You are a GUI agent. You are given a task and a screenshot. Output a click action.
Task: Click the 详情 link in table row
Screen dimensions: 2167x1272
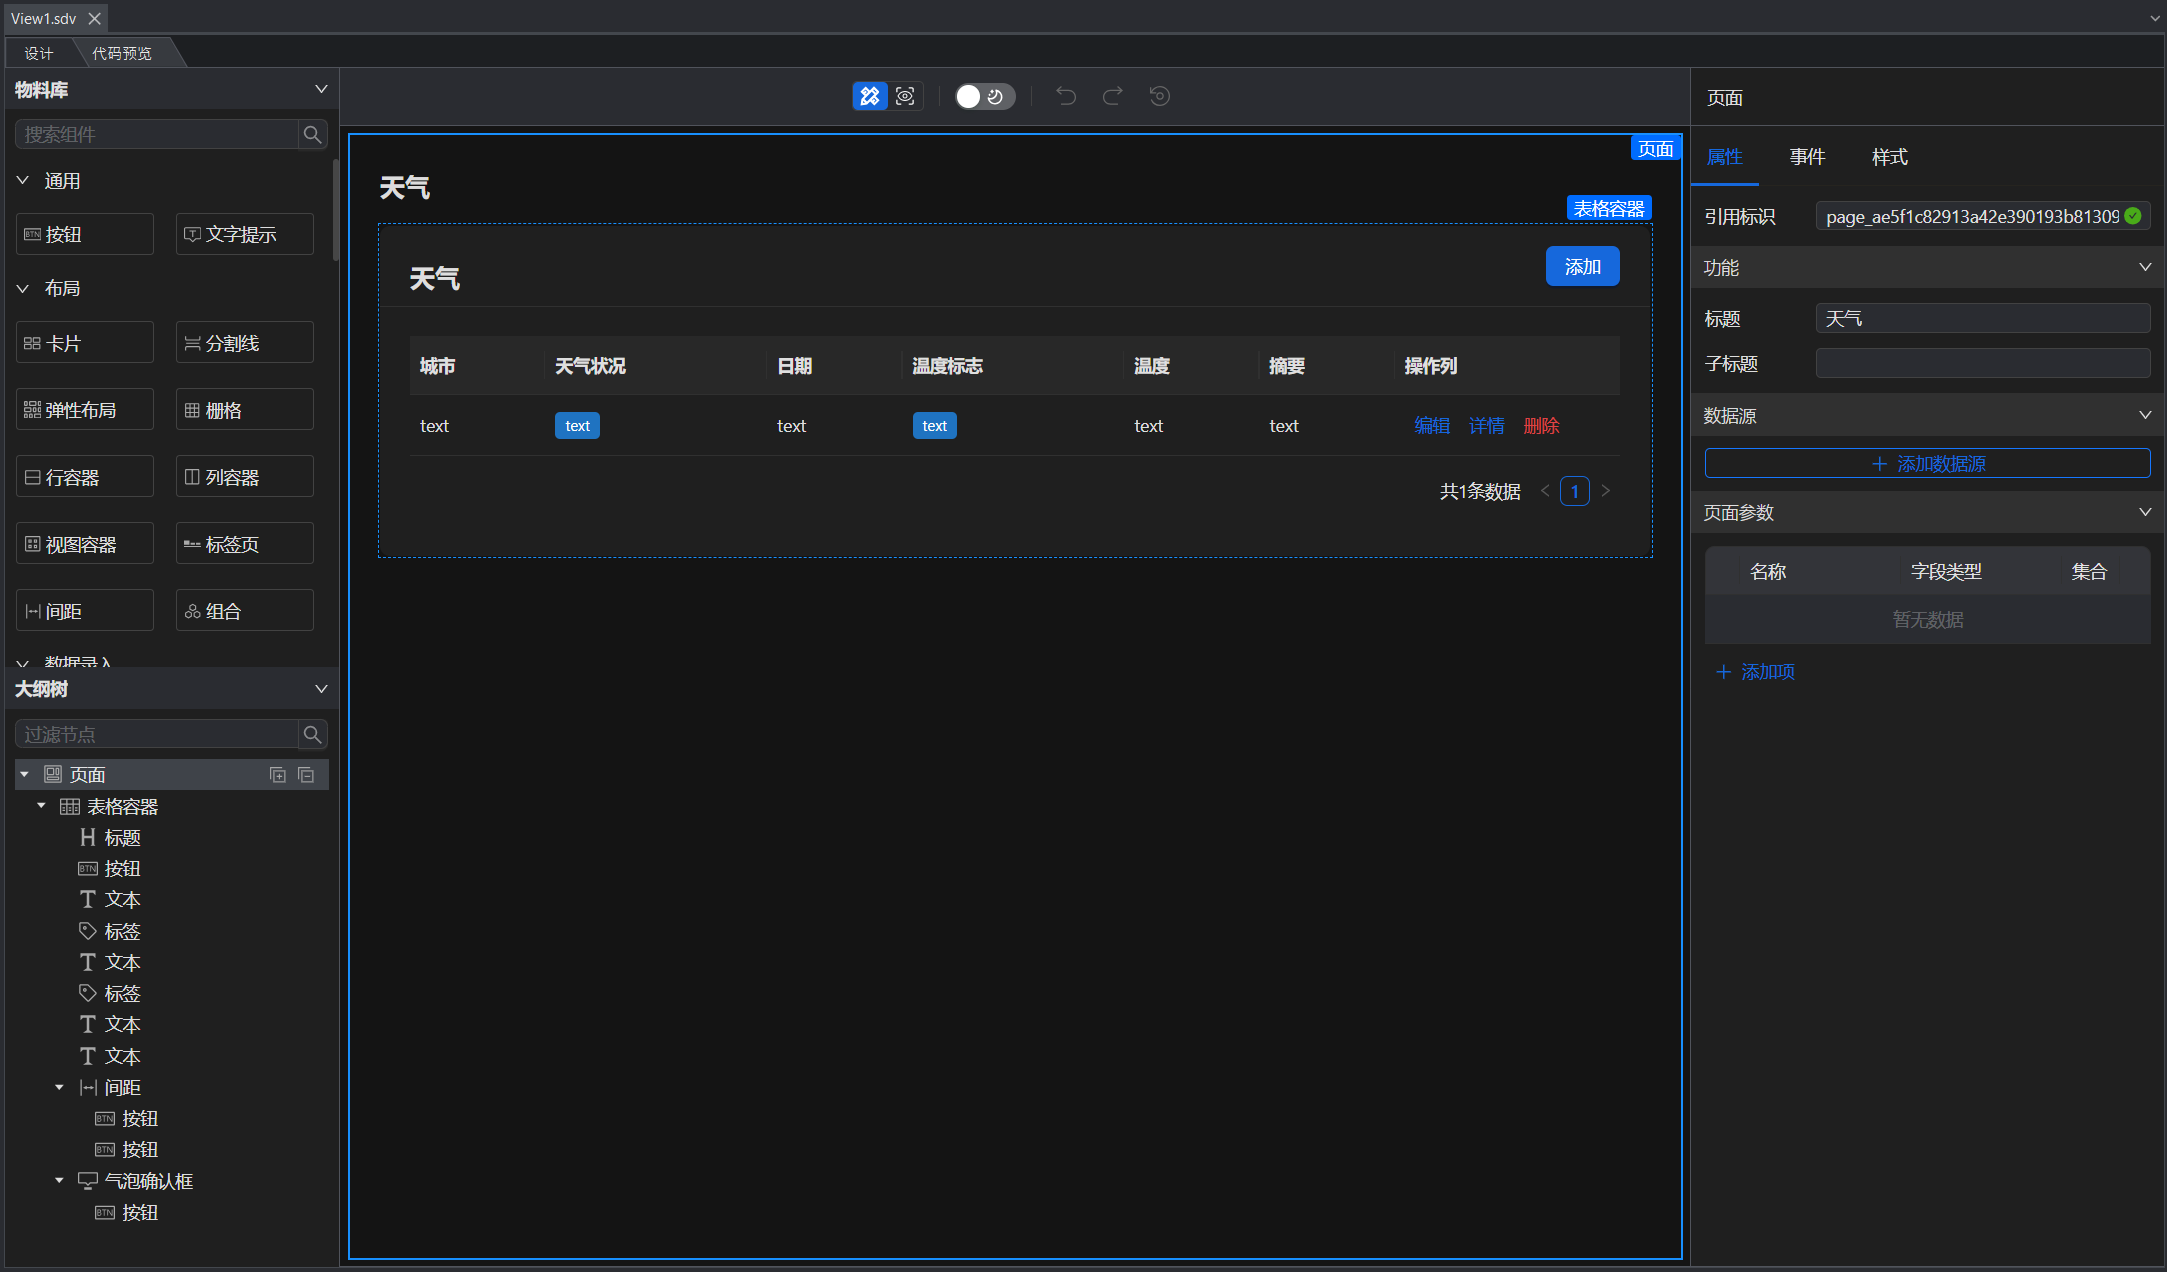[x=1486, y=426]
